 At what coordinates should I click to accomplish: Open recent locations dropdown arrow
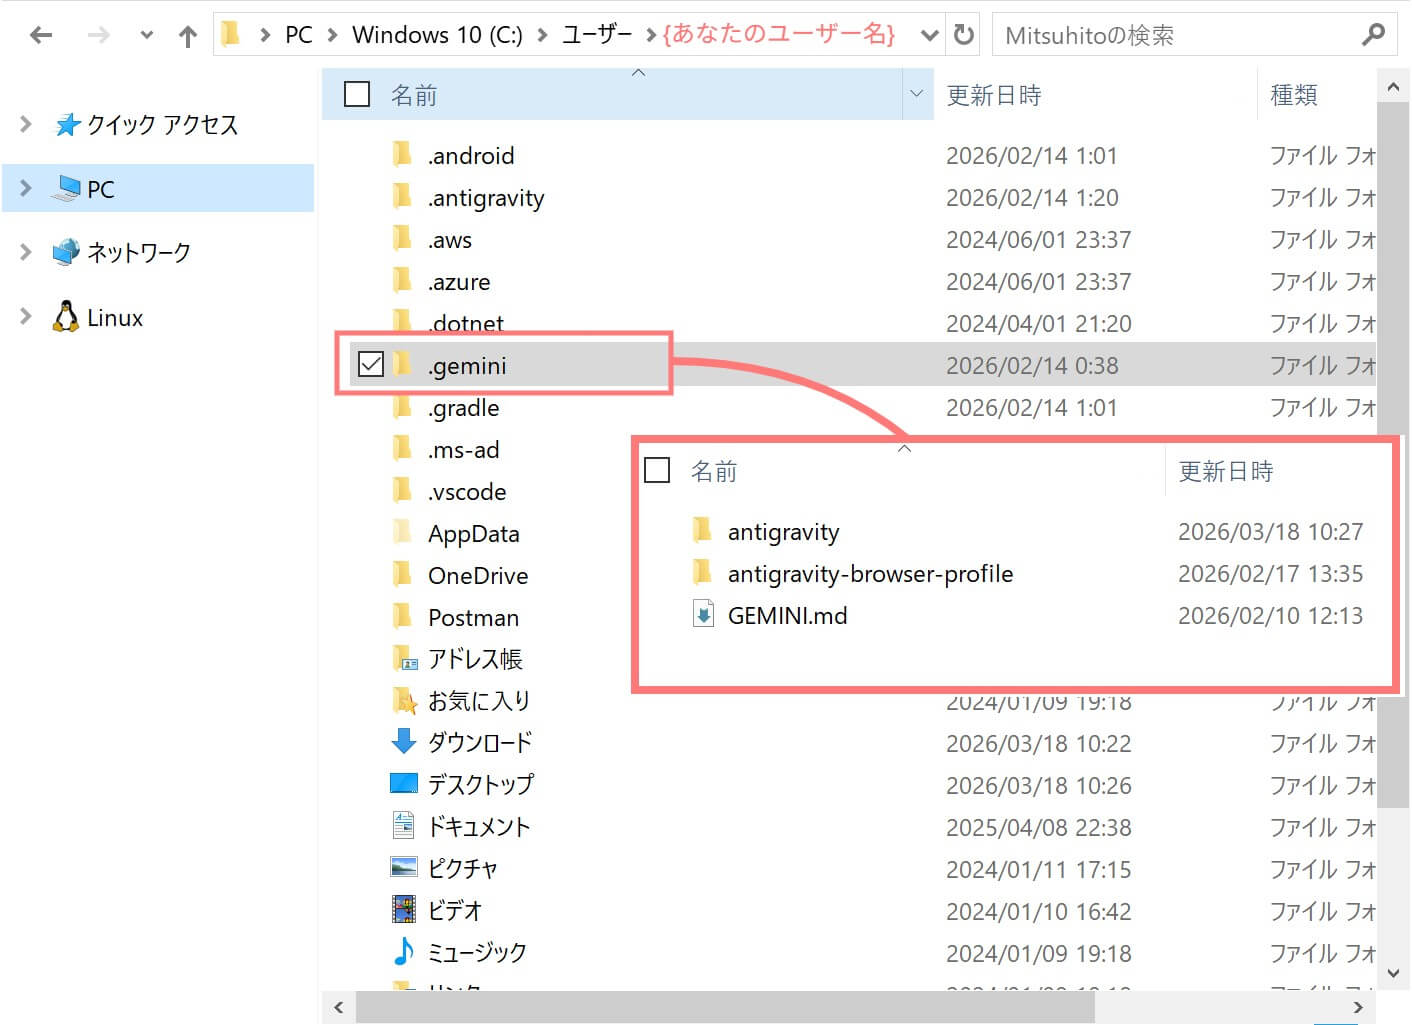pos(146,36)
